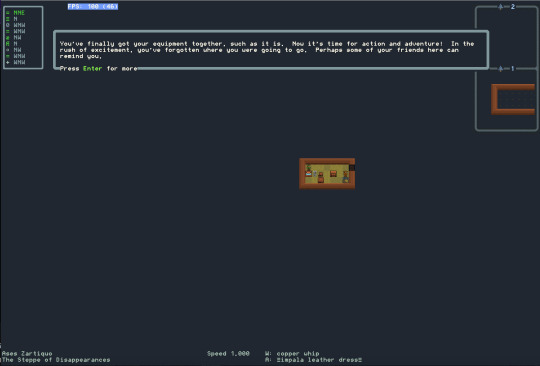Click the green Enter prompt
Screen dimensions: 540x366
tap(92, 69)
